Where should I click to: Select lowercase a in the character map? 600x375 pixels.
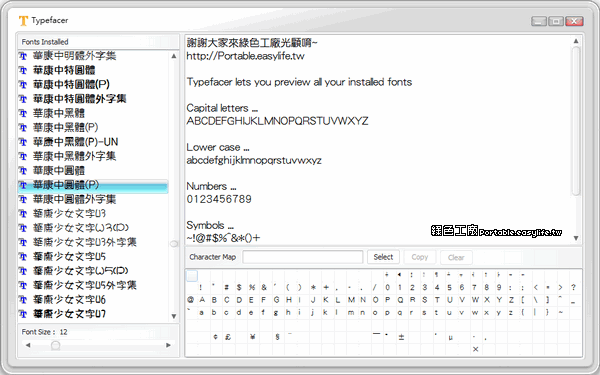coord(202,313)
